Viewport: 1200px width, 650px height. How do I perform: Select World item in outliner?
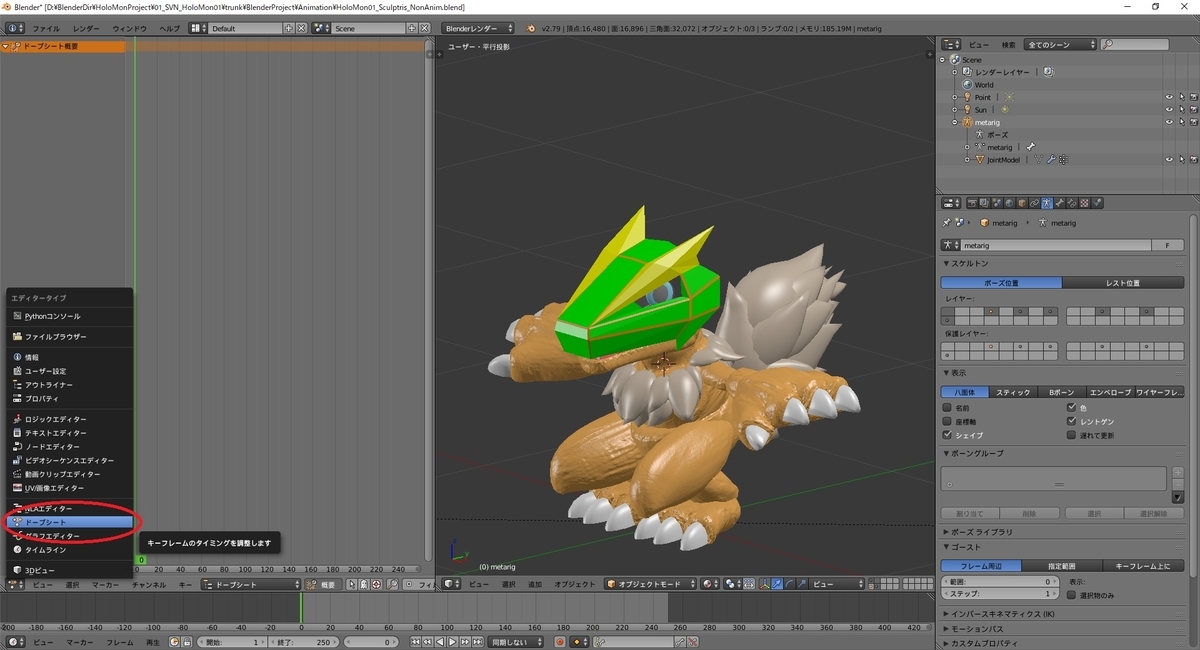(x=984, y=85)
